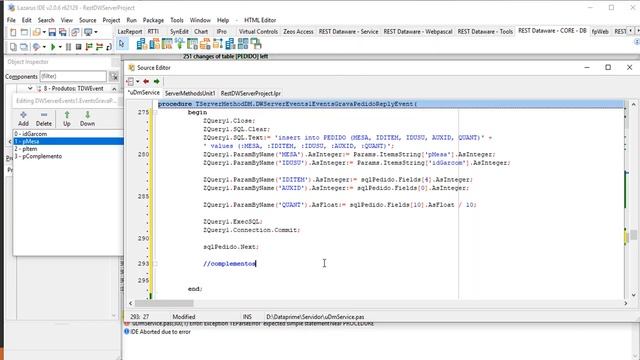Viewport: 640px width, 360px height.
Task: Move the item Up in events editor
Action: 67,119
